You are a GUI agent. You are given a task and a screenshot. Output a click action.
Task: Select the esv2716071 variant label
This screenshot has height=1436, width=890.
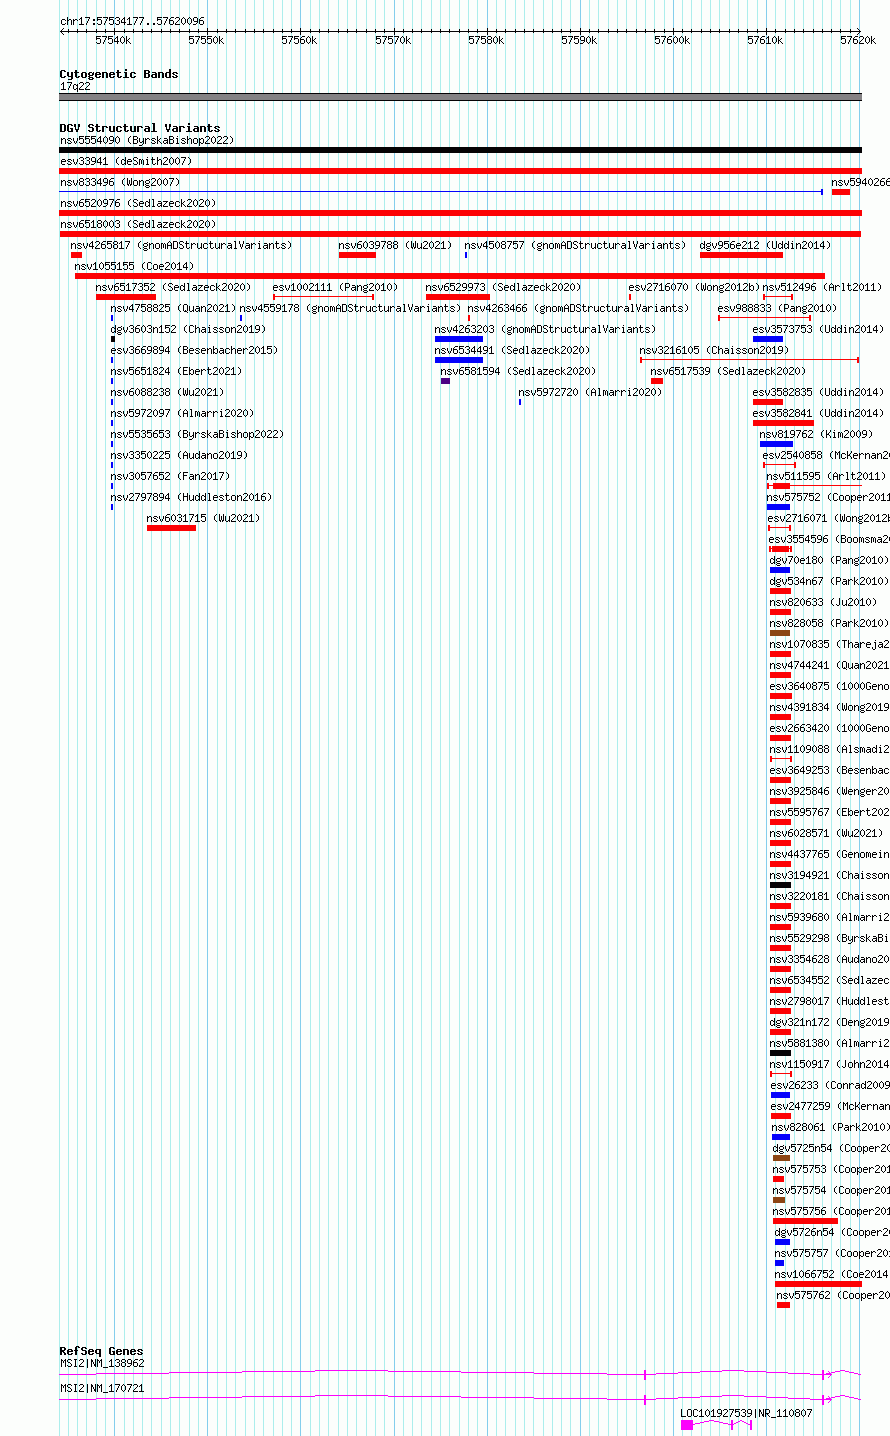(x=829, y=518)
